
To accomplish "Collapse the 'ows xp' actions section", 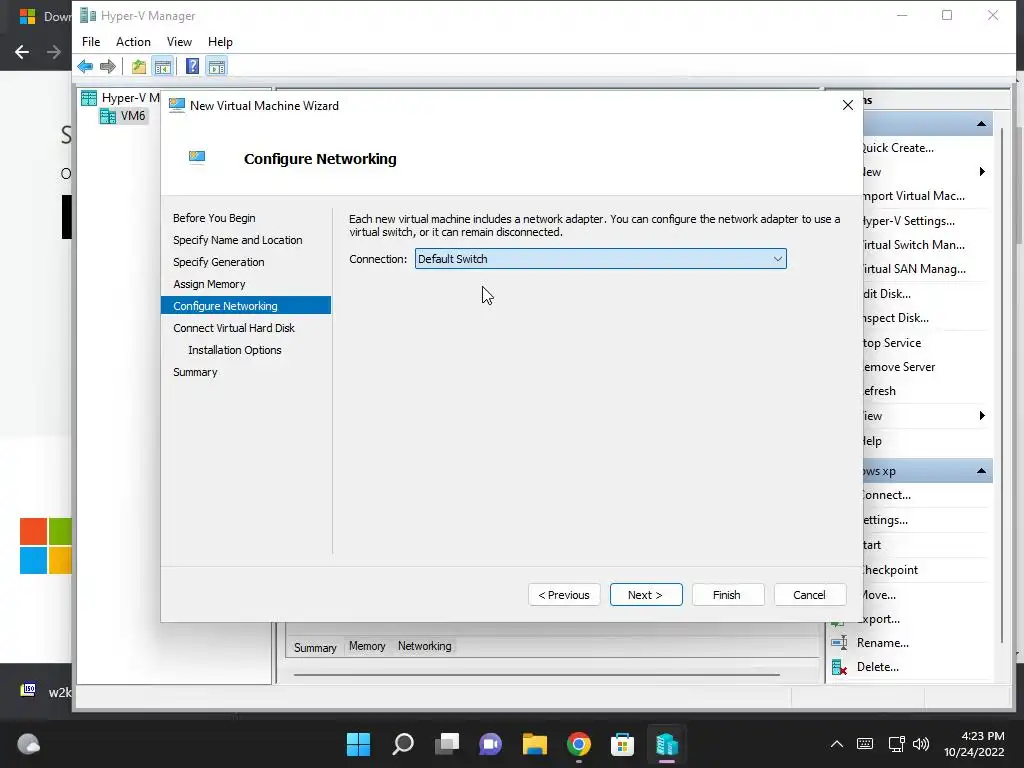I will pos(981,471).
